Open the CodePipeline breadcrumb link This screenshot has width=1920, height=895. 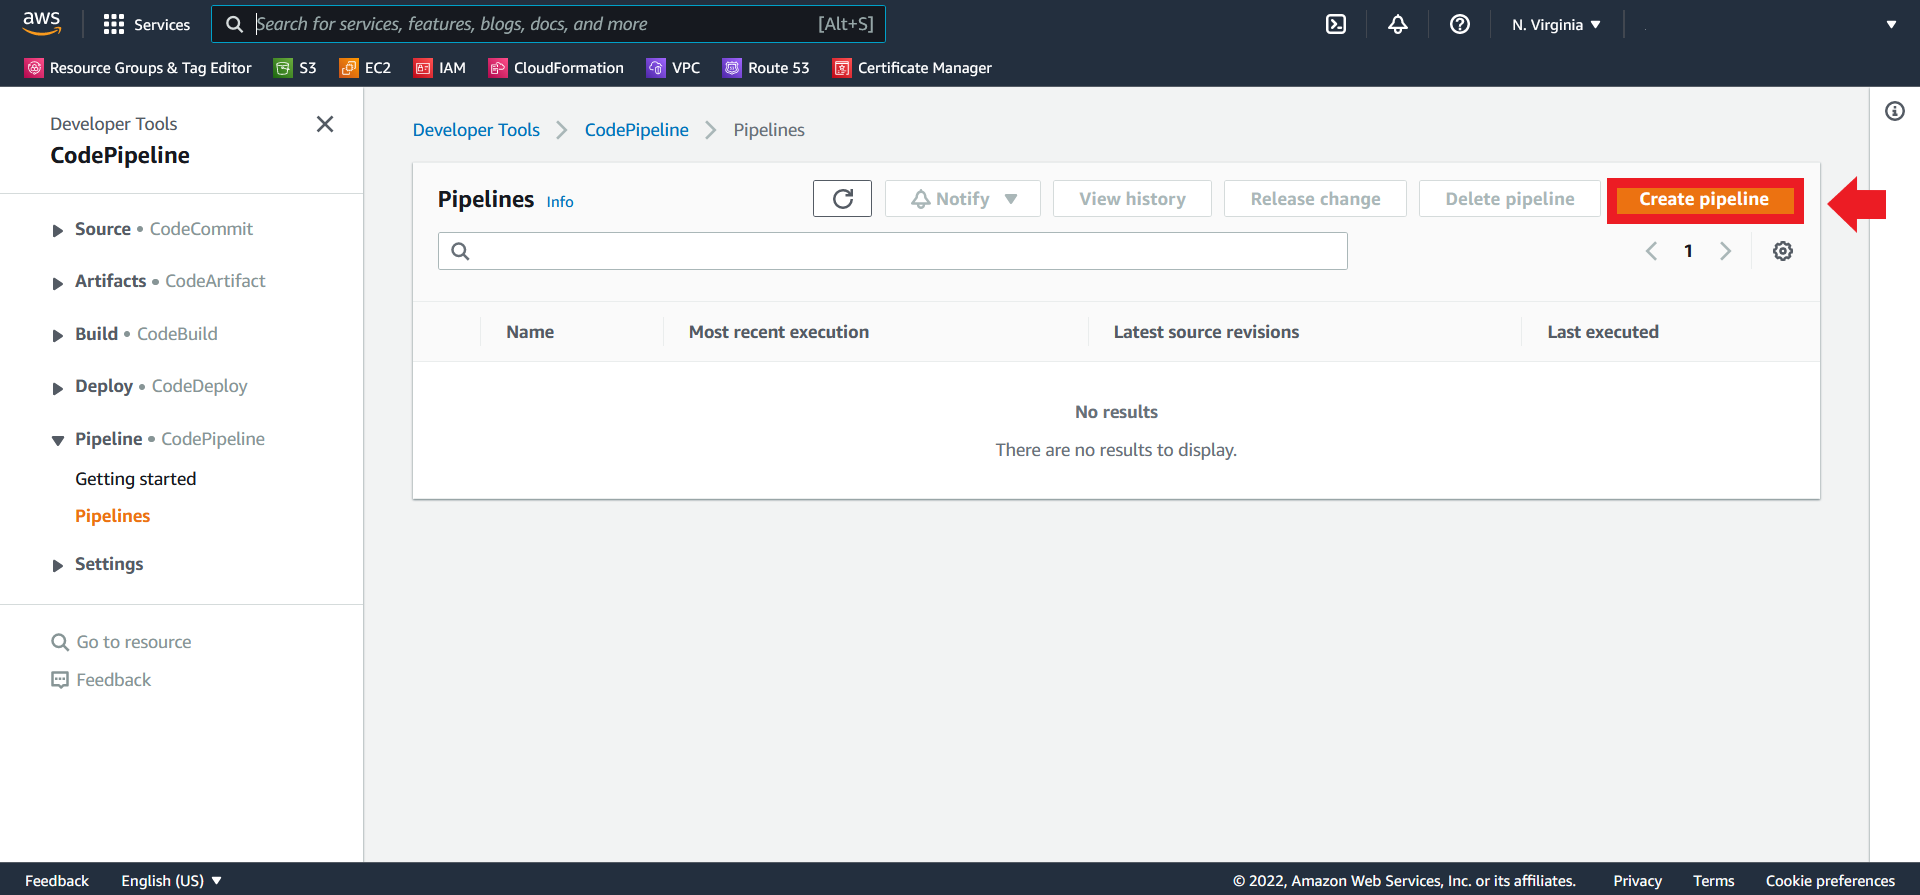637,130
